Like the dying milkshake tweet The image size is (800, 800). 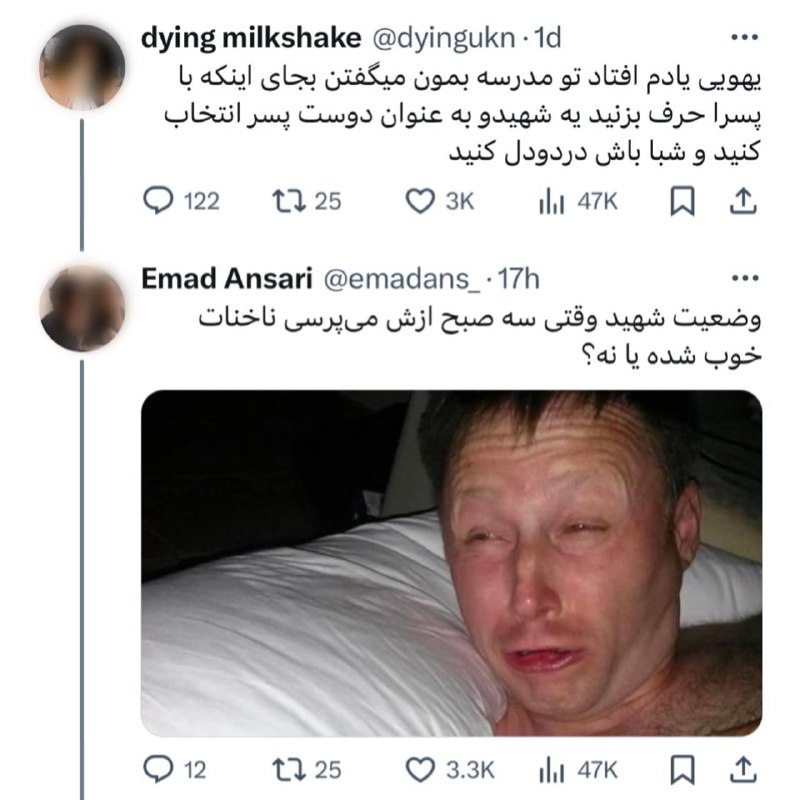418,201
